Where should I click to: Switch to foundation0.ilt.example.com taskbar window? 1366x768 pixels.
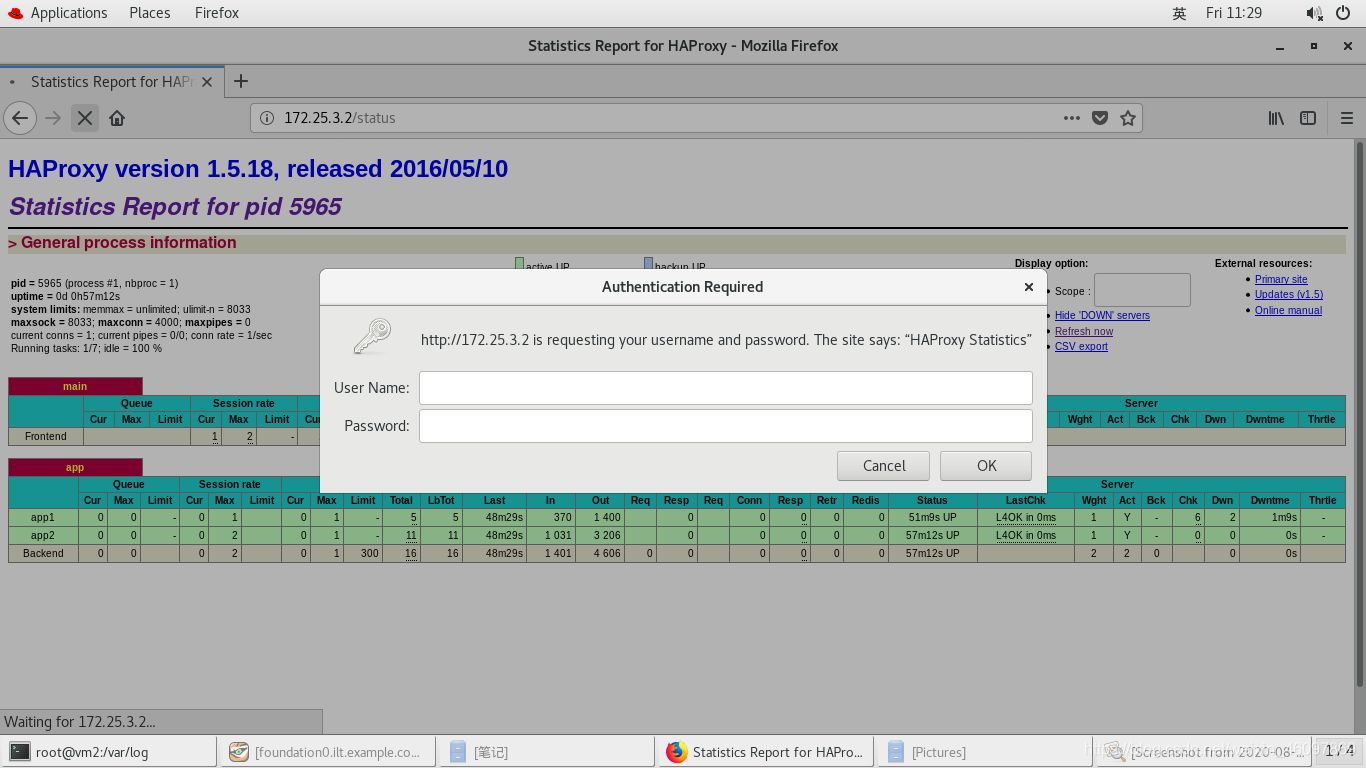pos(329,752)
